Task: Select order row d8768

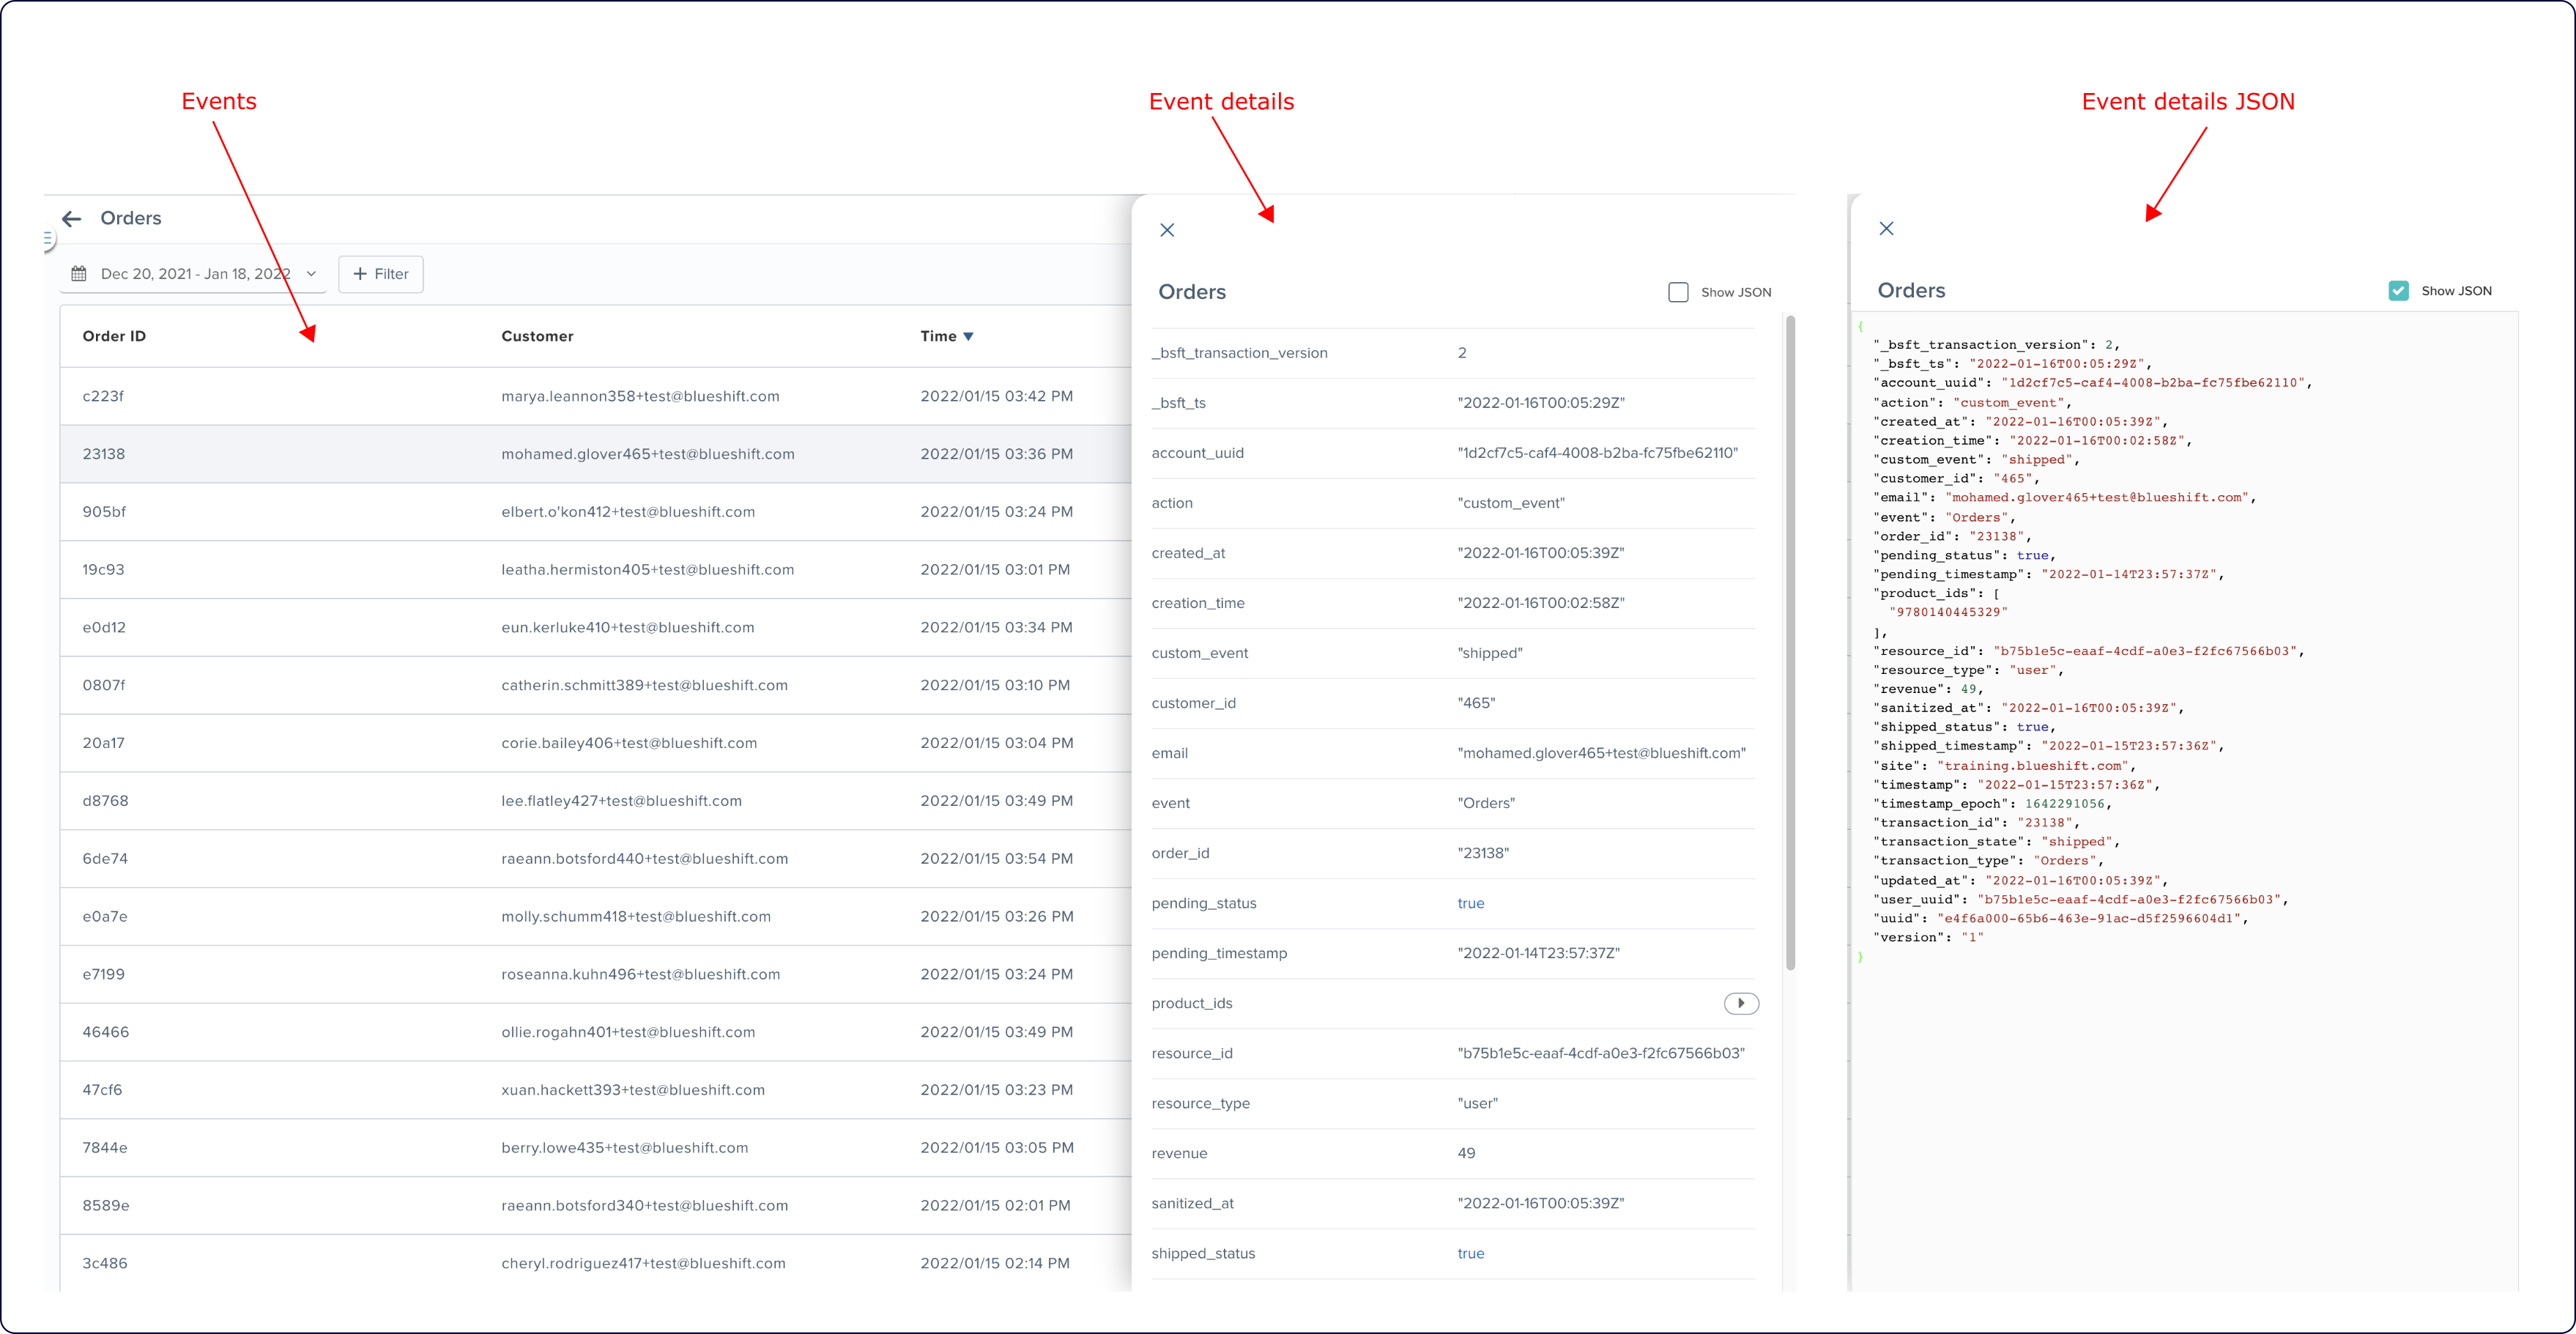Action: [595, 801]
